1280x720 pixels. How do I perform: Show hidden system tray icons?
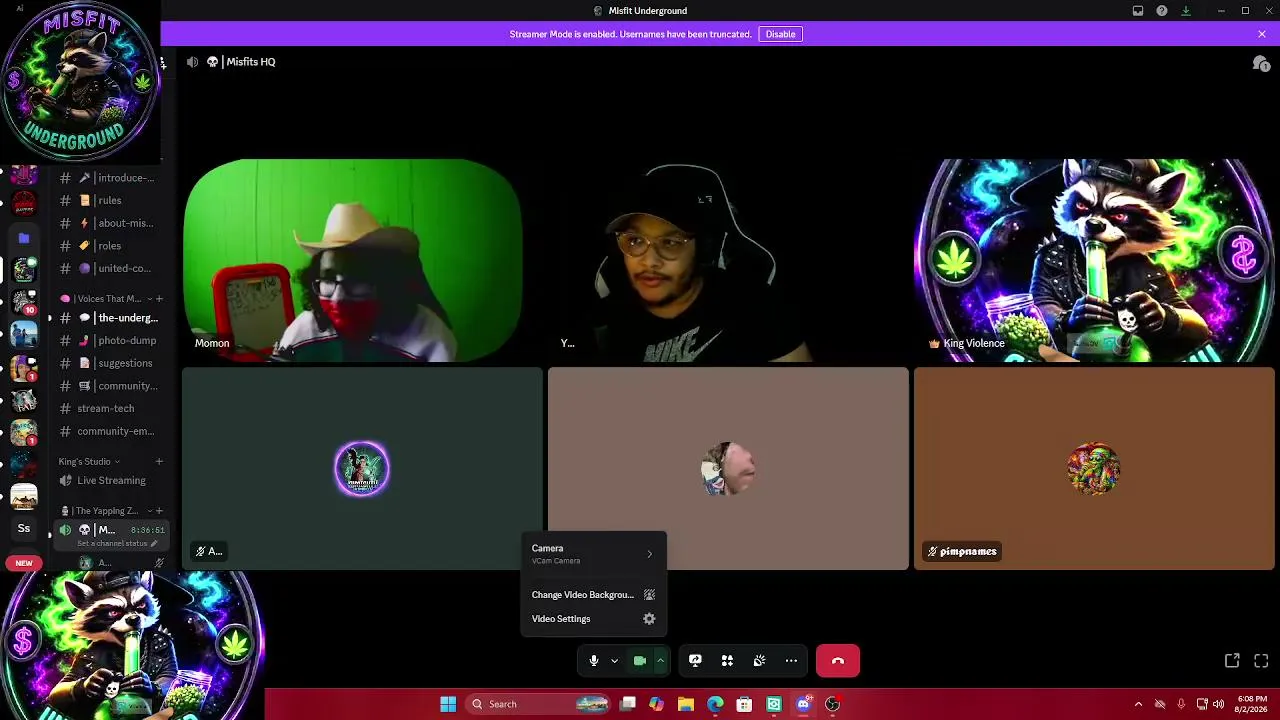pos(1138,704)
